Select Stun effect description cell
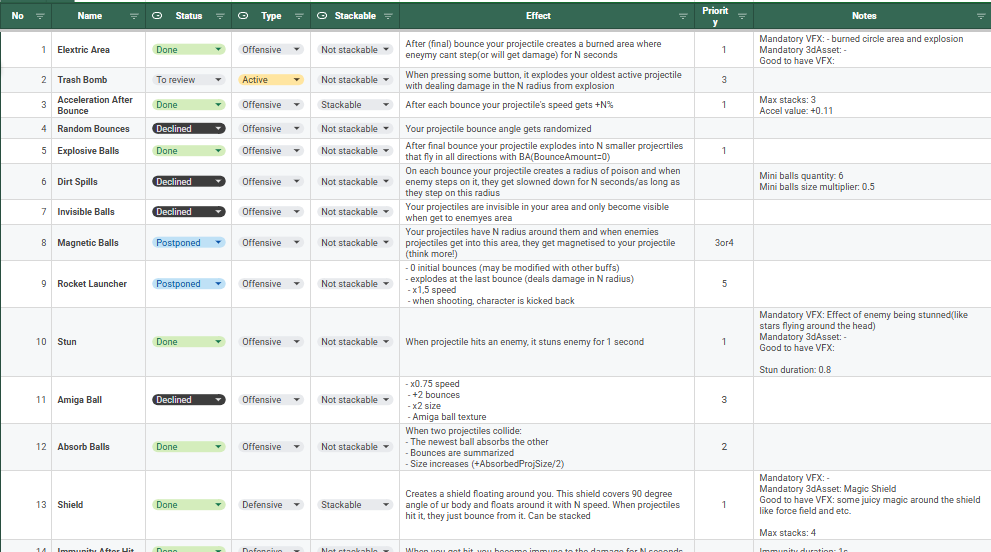The width and height of the screenshot is (991, 552). tap(547, 341)
